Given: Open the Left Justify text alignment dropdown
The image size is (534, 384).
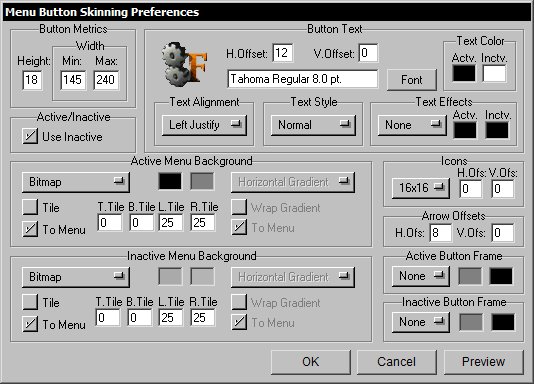Looking at the screenshot, I should (204, 125).
